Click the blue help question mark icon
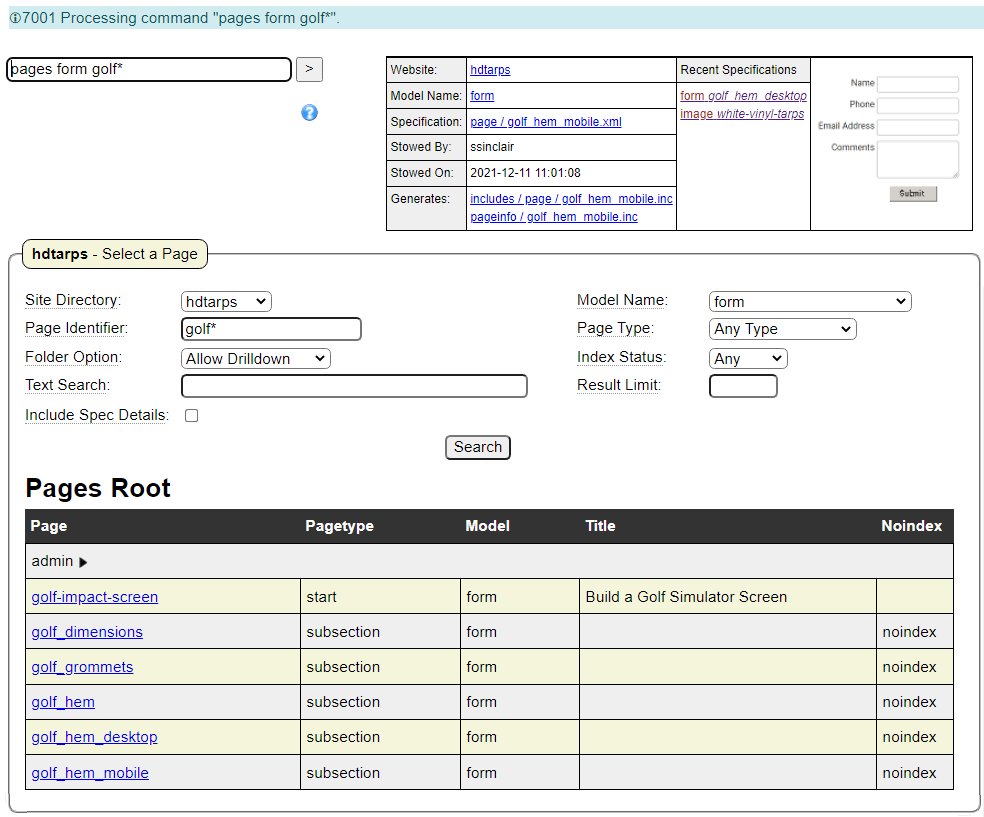The width and height of the screenshot is (984, 817). 309,113
